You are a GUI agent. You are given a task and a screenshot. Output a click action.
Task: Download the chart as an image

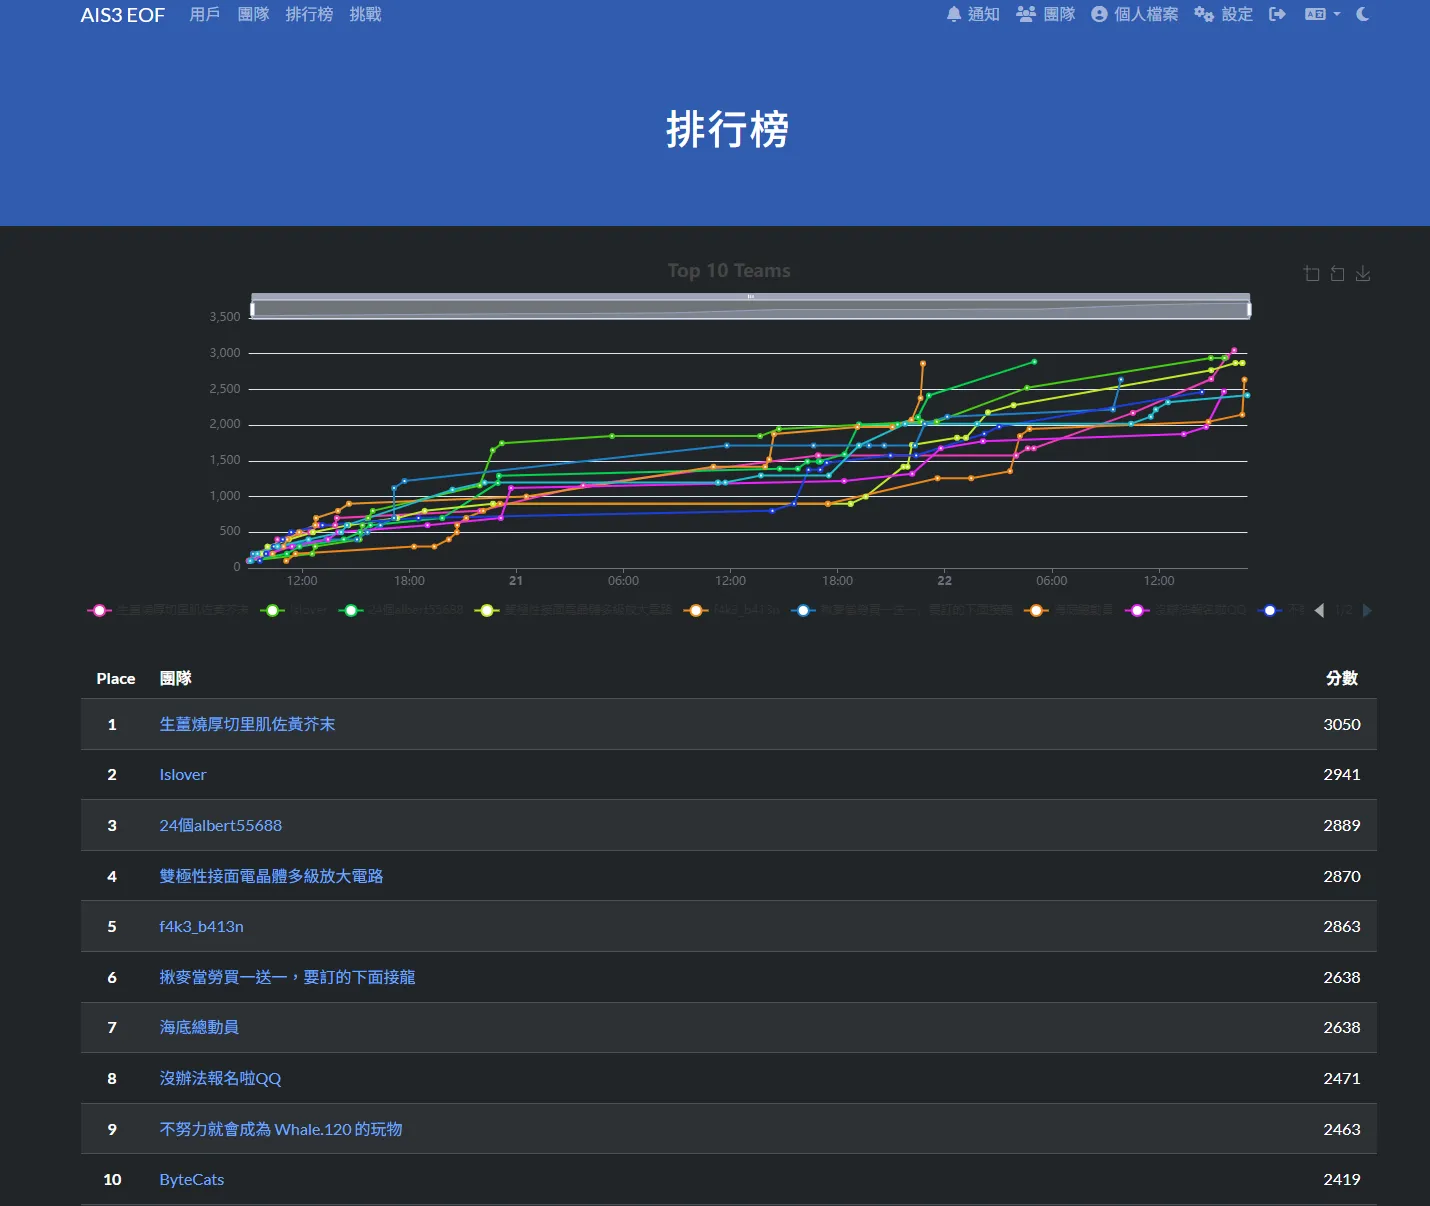pyautogui.click(x=1363, y=274)
